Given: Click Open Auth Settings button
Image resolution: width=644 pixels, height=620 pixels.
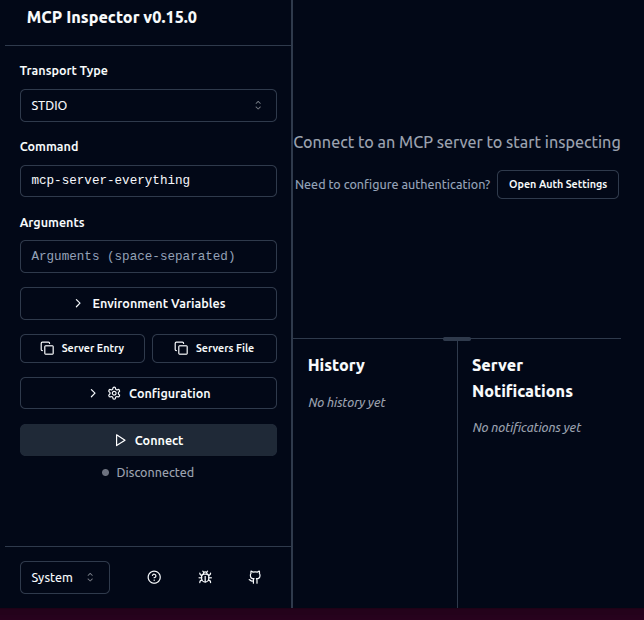Looking at the screenshot, I should coord(557,184).
